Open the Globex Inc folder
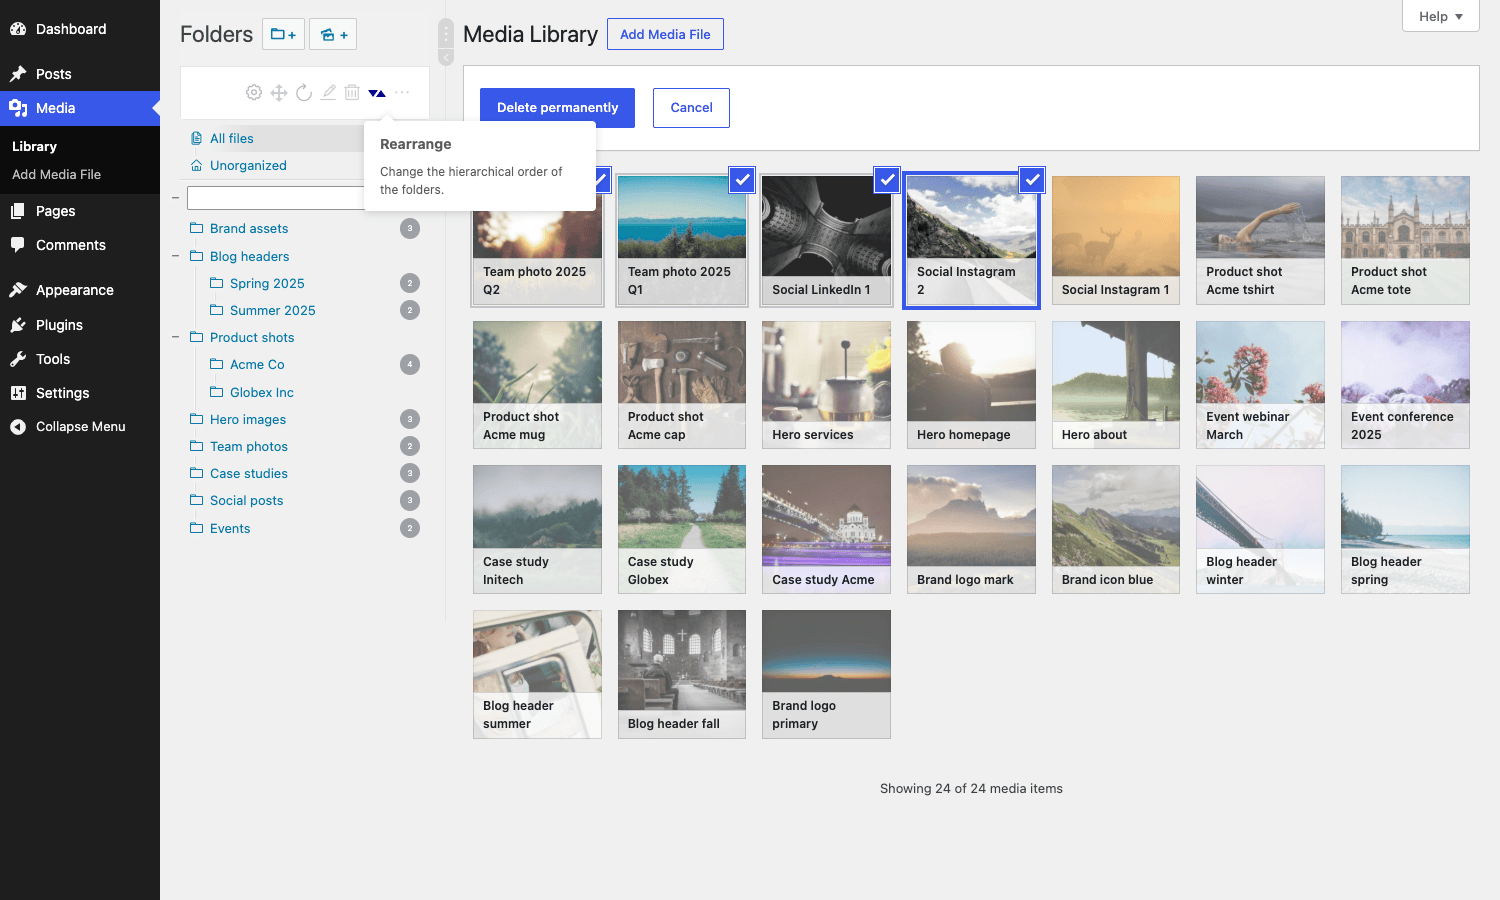1500x900 pixels. [x=261, y=393]
